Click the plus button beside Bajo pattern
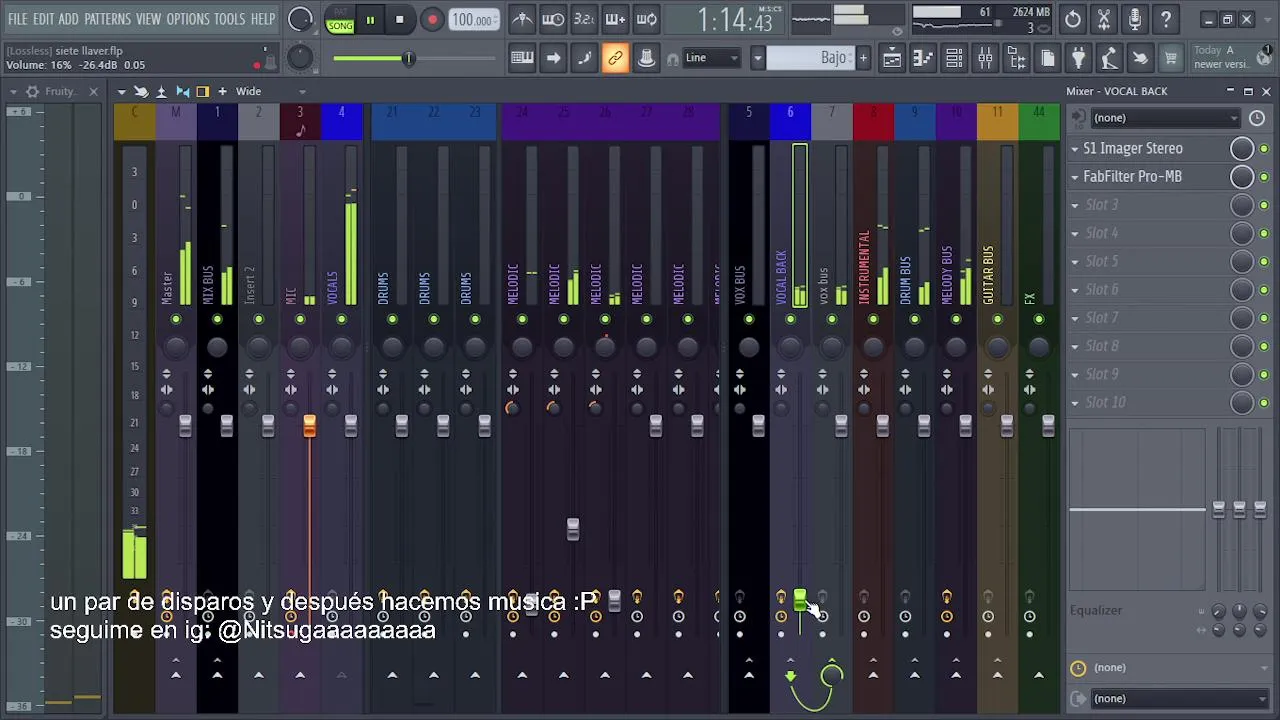Screen dimensions: 1280x720 point(863,58)
